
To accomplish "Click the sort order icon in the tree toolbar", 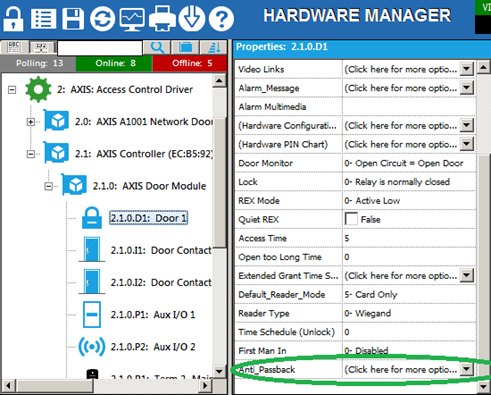I will [214, 48].
